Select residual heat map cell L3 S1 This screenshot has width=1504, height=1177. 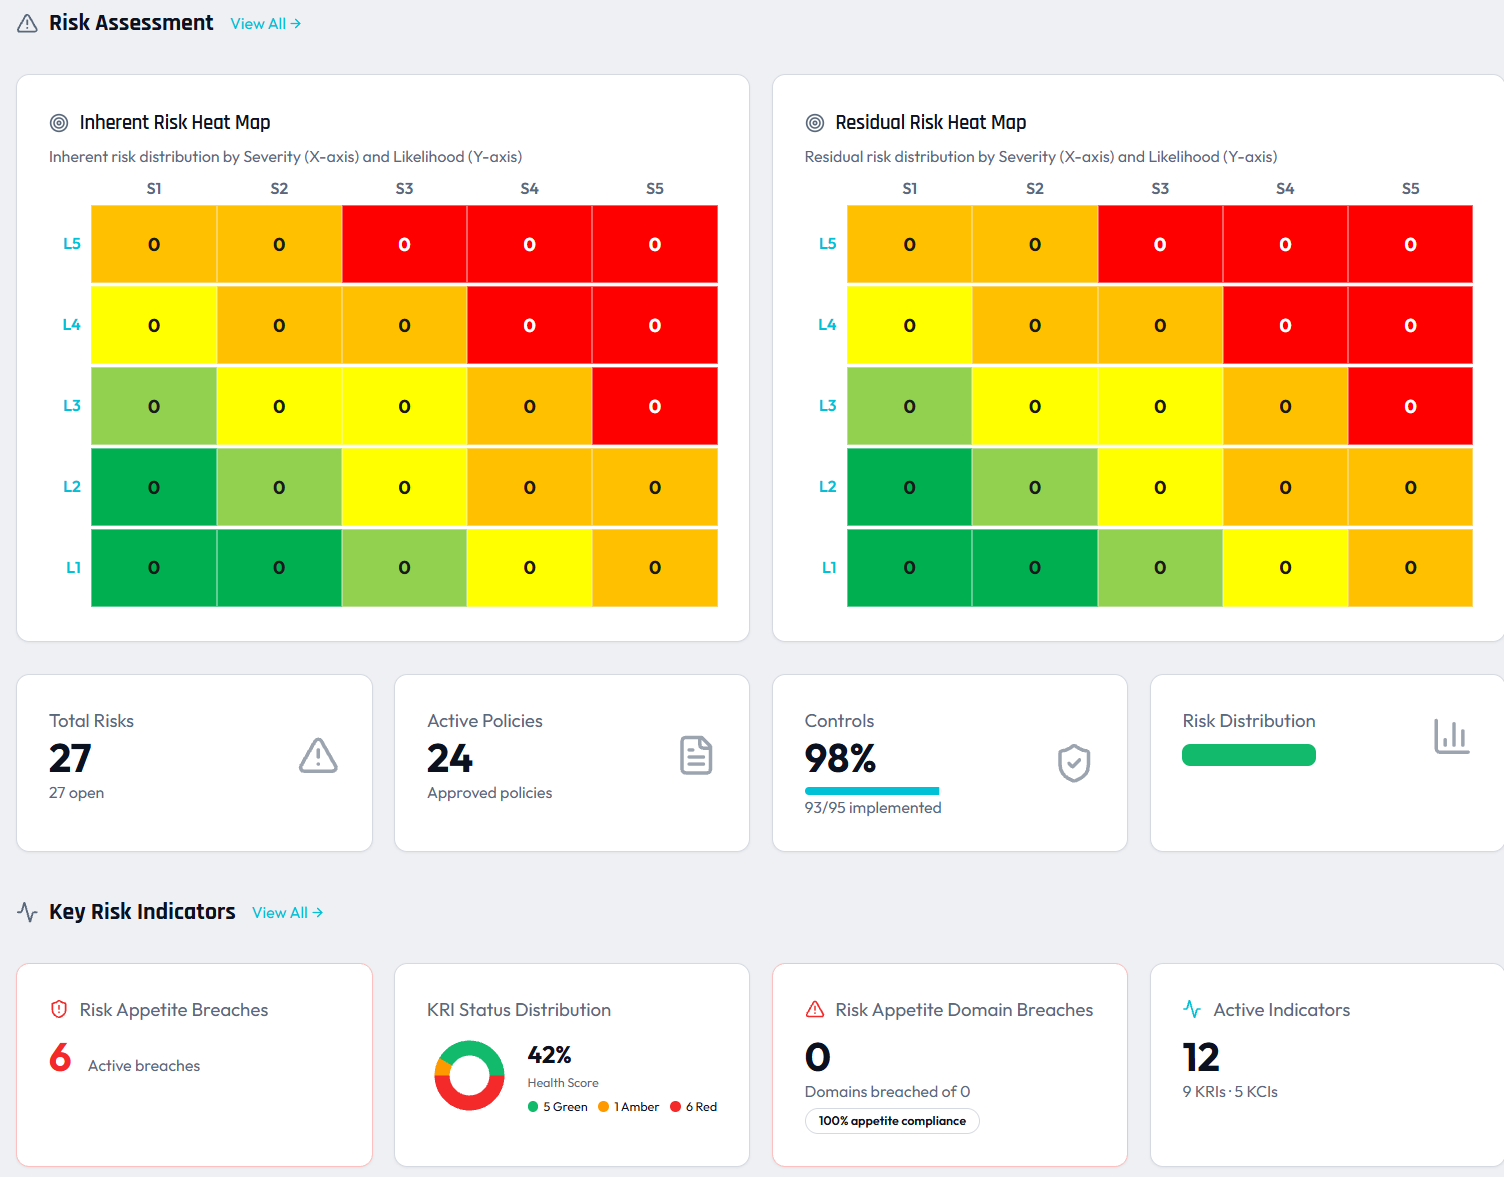pyautogui.click(x=909, y=406)
